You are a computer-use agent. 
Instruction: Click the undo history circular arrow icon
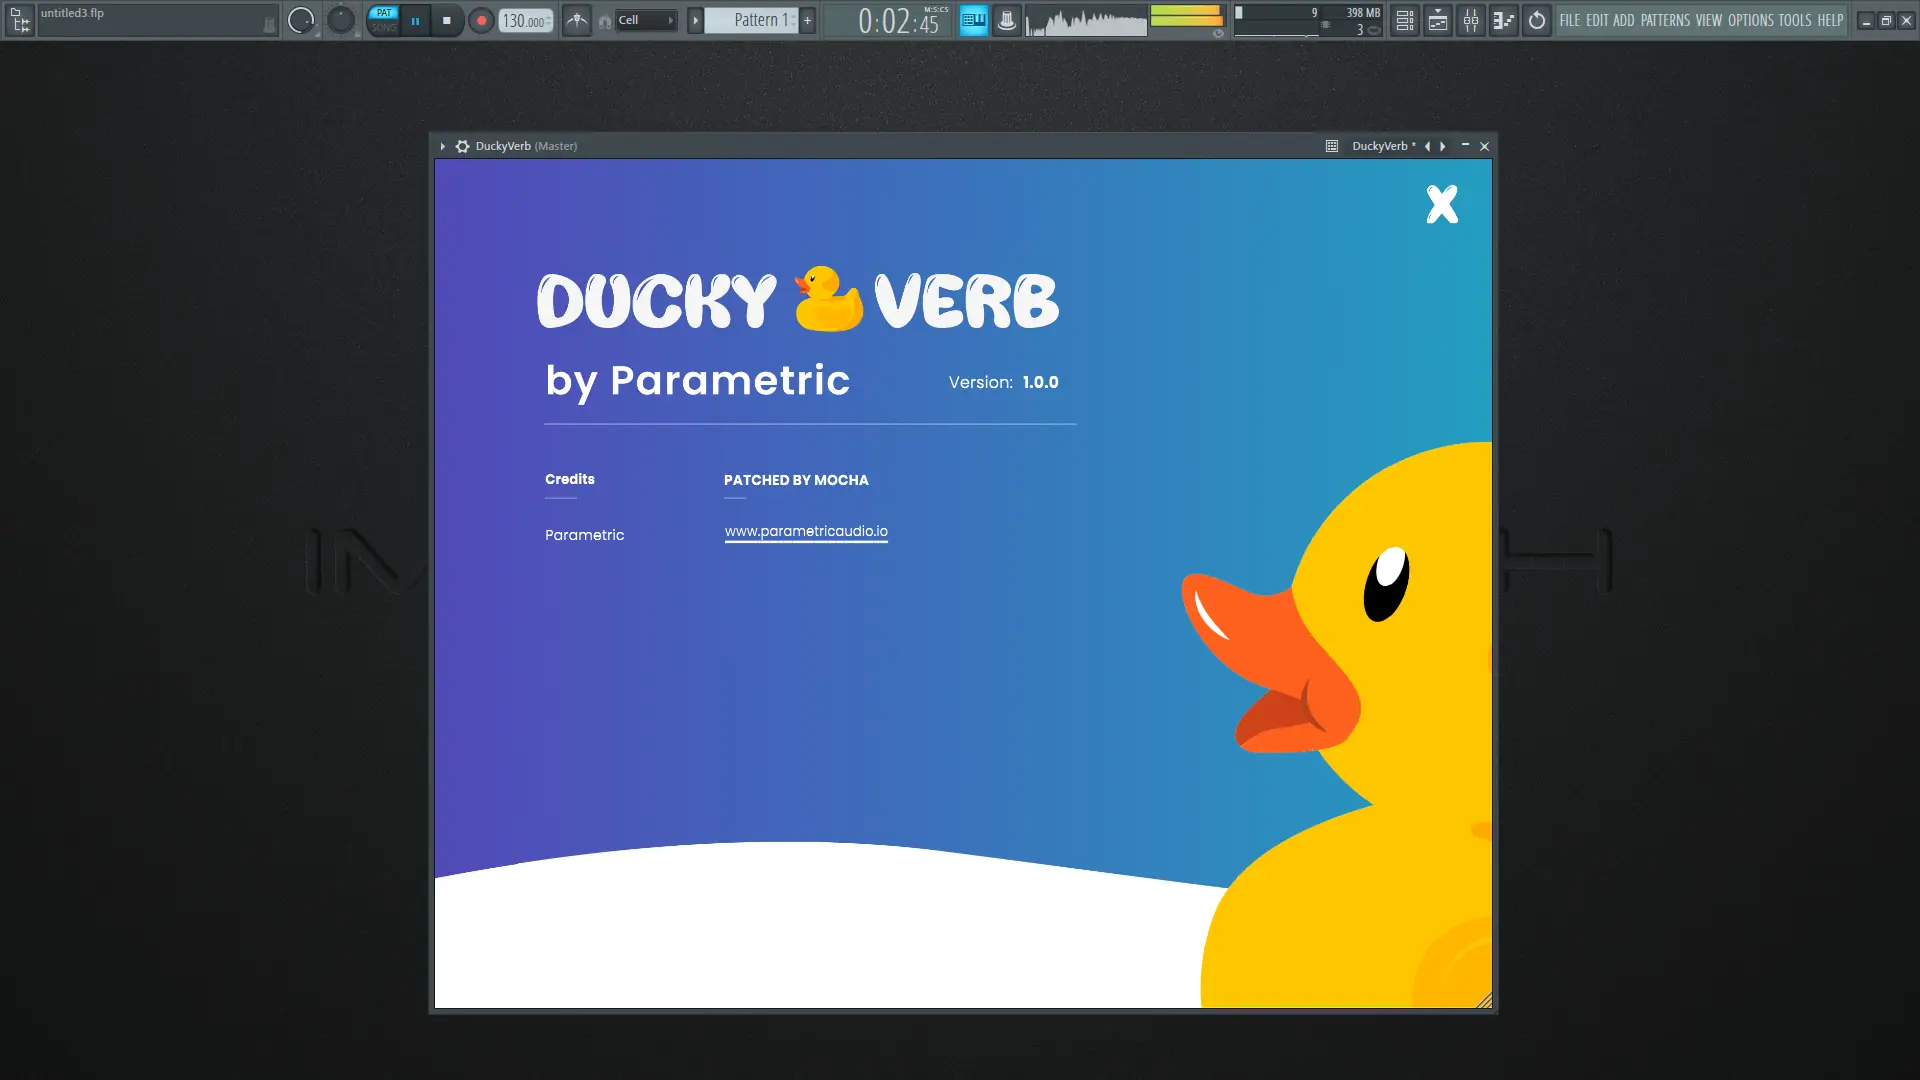[1537, 20]
